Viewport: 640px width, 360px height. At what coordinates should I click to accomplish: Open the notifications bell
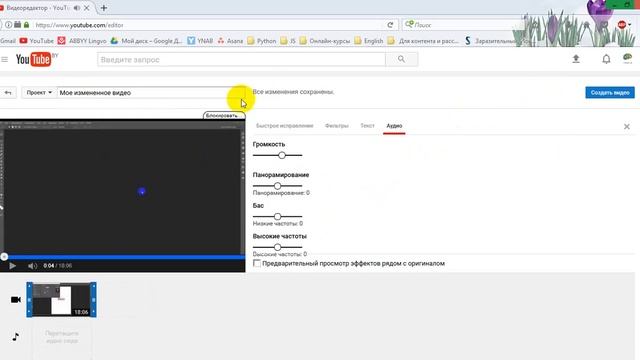606,59
